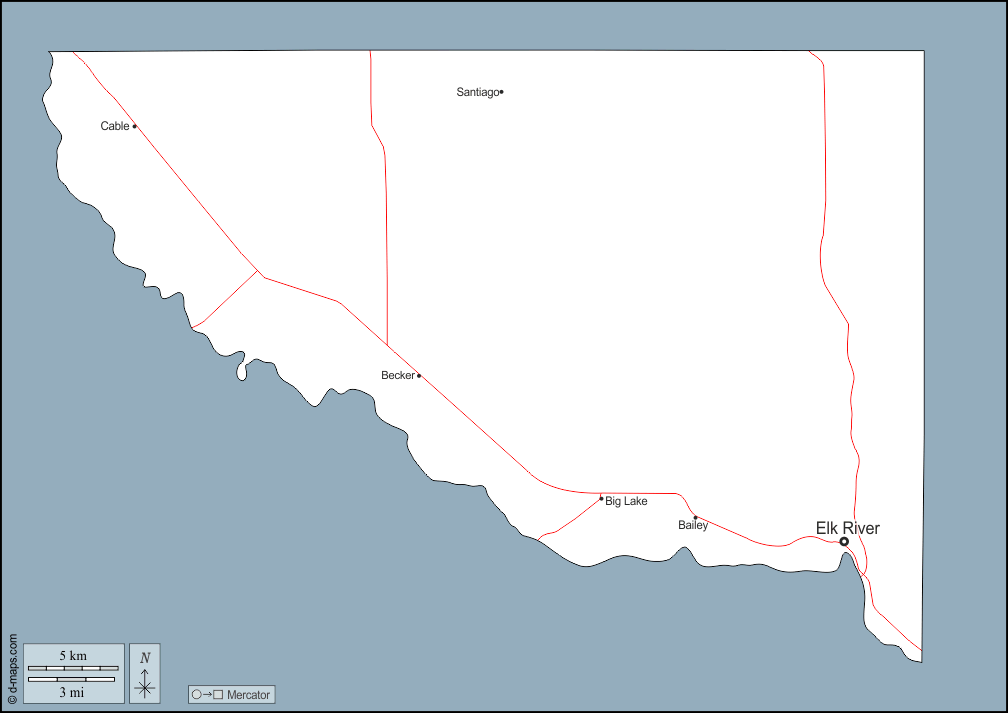Click the Santiago dot marker
Image resolution: width=1008 pixels, height=713 pixels.
tap(501, 92)
